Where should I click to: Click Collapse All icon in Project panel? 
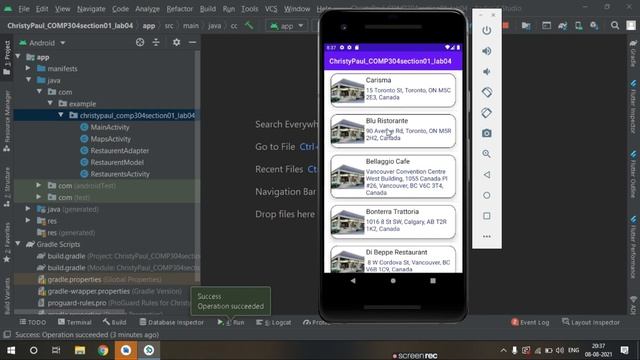click(x=156, y=42)
